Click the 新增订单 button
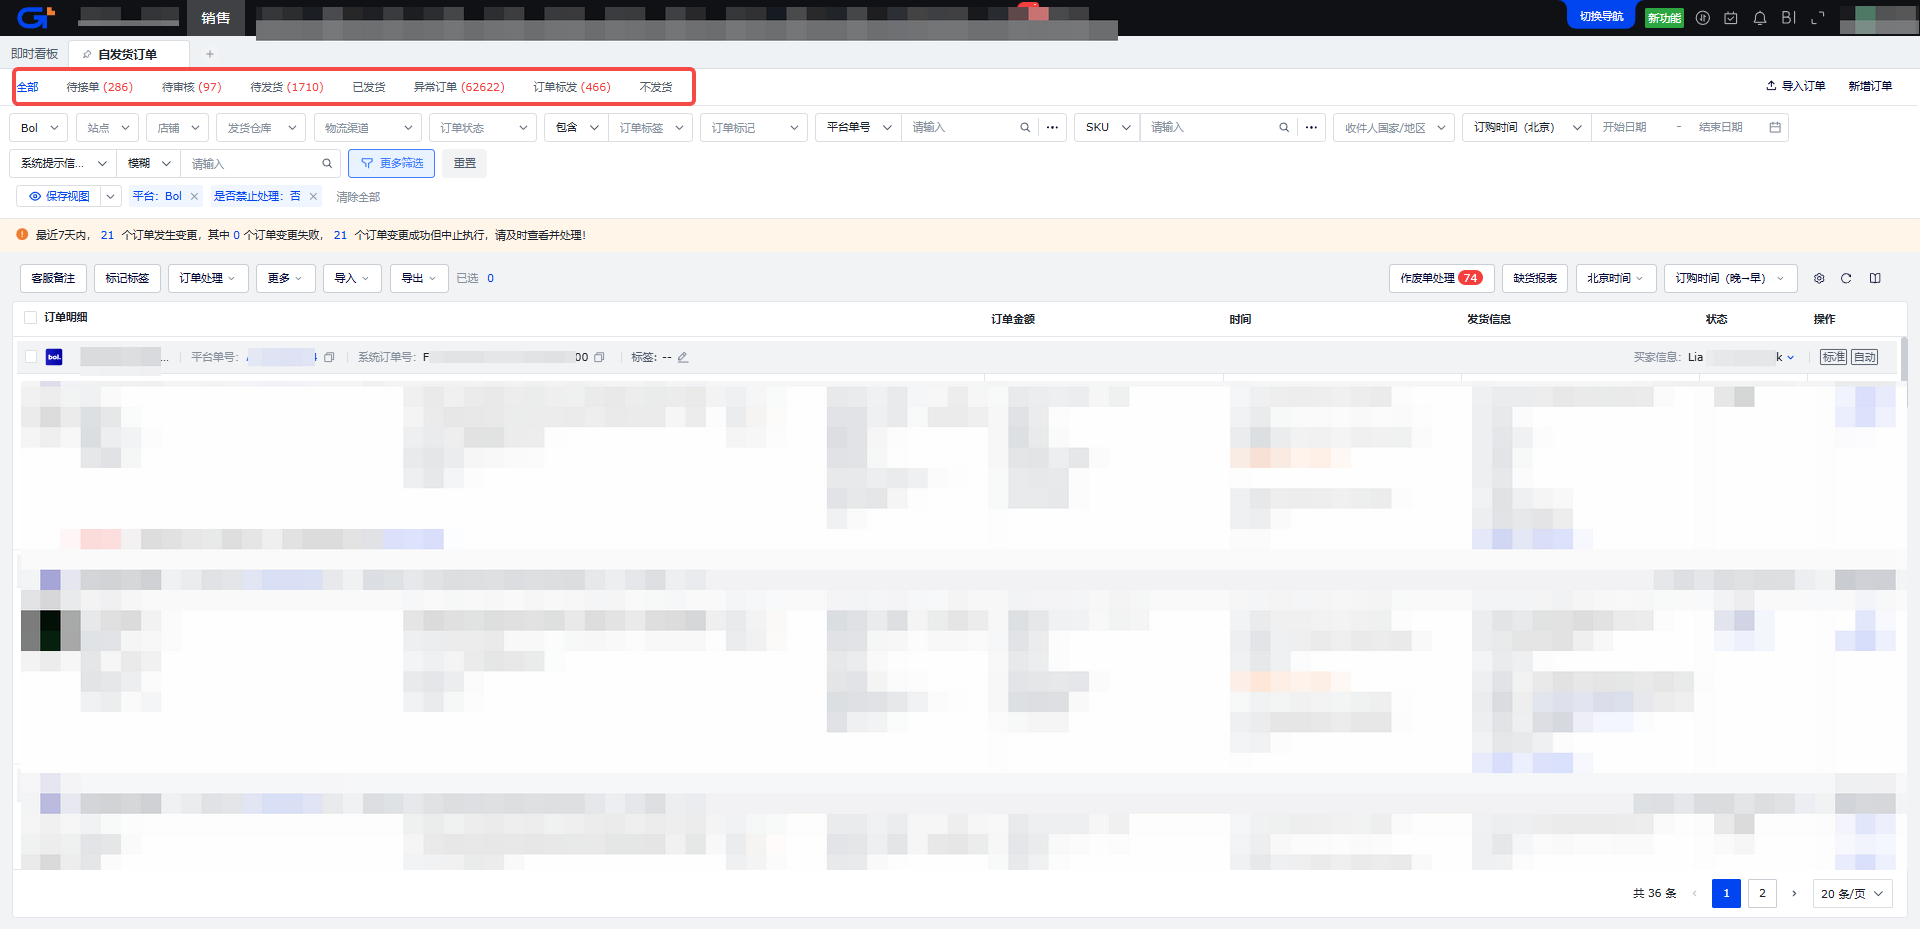The height and width of the screenshot is (929, 1920). [x=1870, y=86]
